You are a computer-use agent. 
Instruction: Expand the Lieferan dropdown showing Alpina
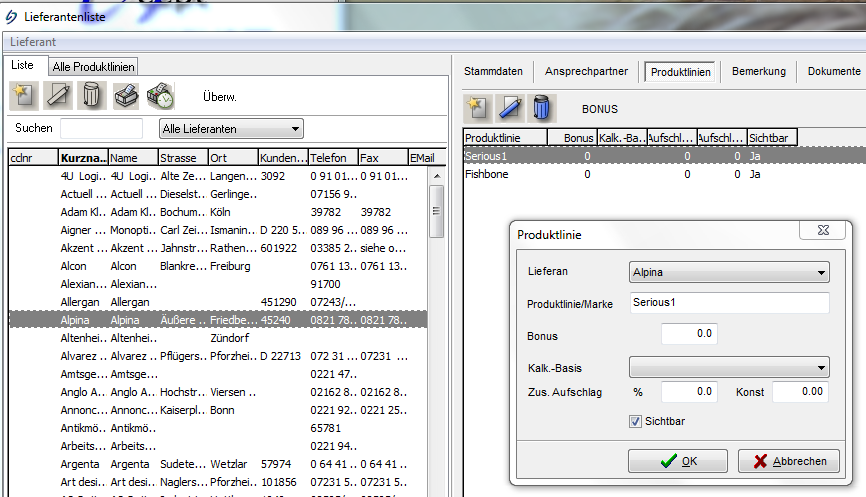(729, 272)
